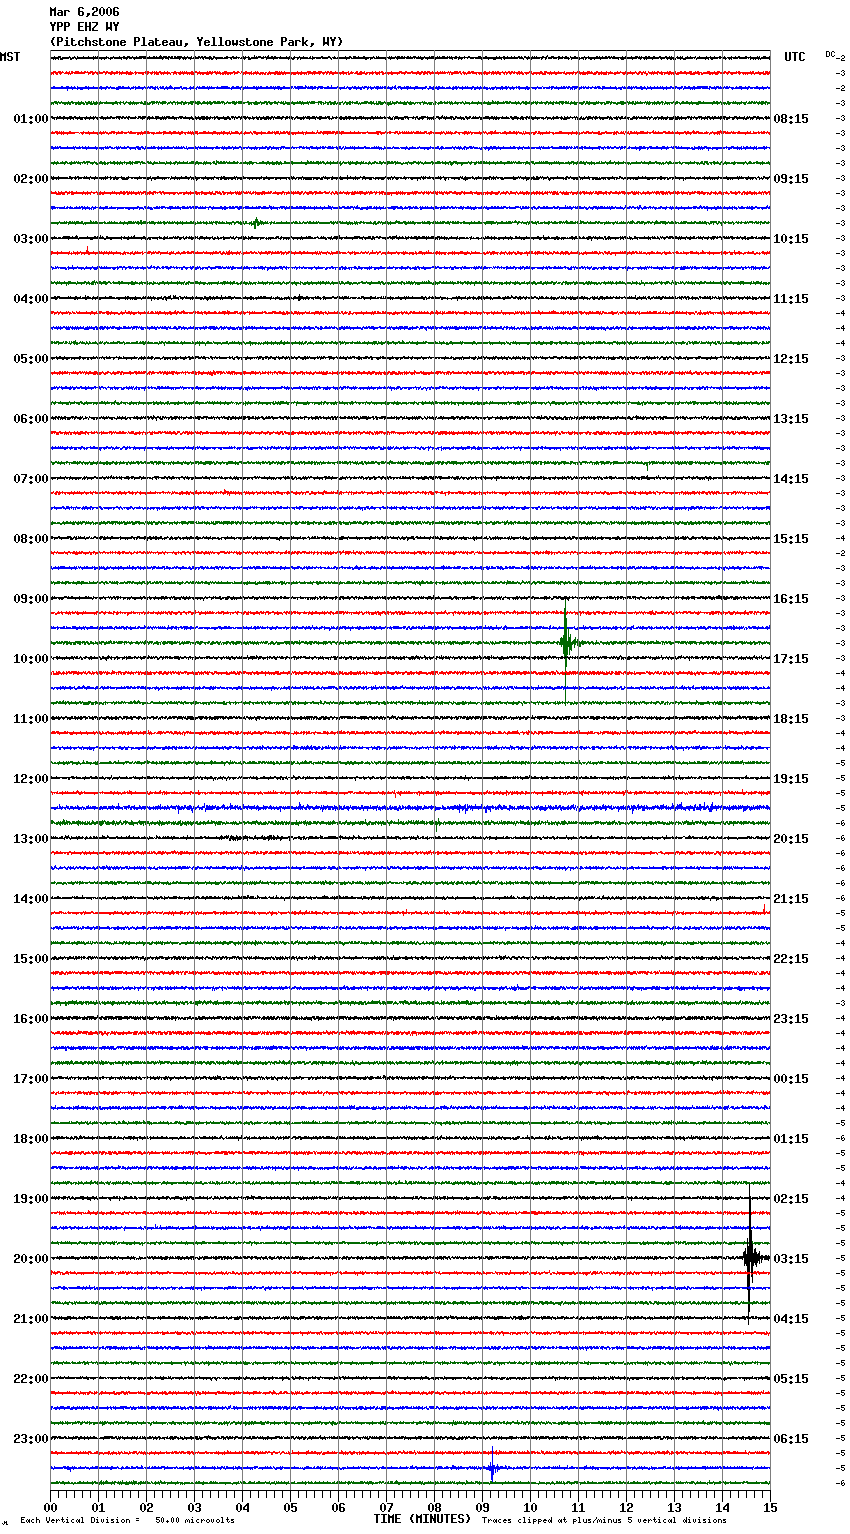The height and width of the screenshot is (1534, 850).
Task: Click the 'UTC' timezone header
Action: [x=795, y=57]
